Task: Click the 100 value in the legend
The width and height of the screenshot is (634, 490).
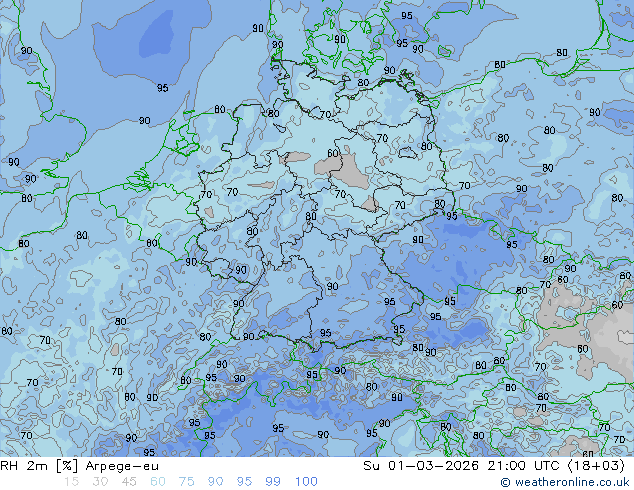Action: click(306, 482)
